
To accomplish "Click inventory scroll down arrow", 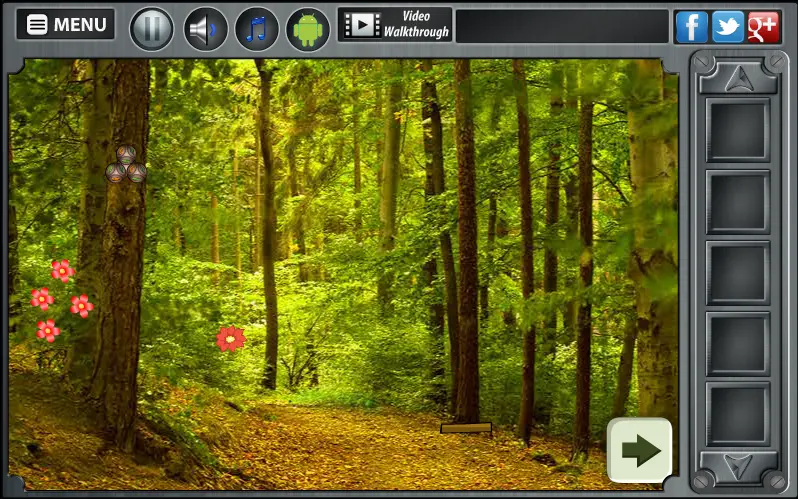I will pyautogui.click(x=738, y=466).
